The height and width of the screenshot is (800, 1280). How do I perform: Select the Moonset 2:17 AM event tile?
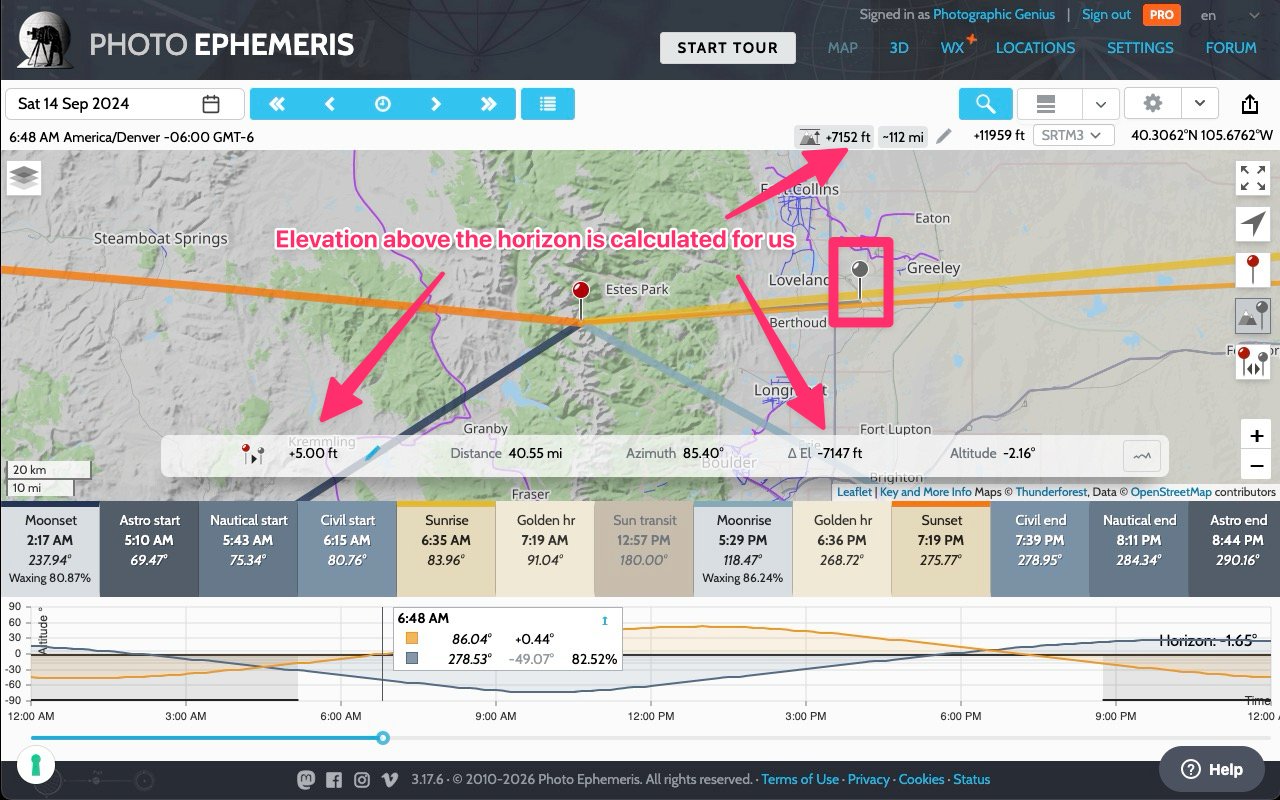click(x=50, y=549)
